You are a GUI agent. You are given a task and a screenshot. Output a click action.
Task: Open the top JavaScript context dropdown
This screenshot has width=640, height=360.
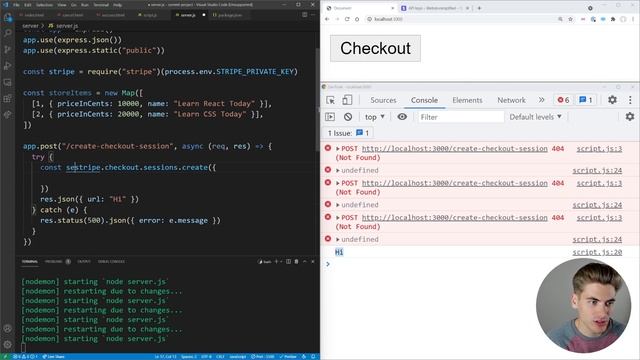pos(375,117)
